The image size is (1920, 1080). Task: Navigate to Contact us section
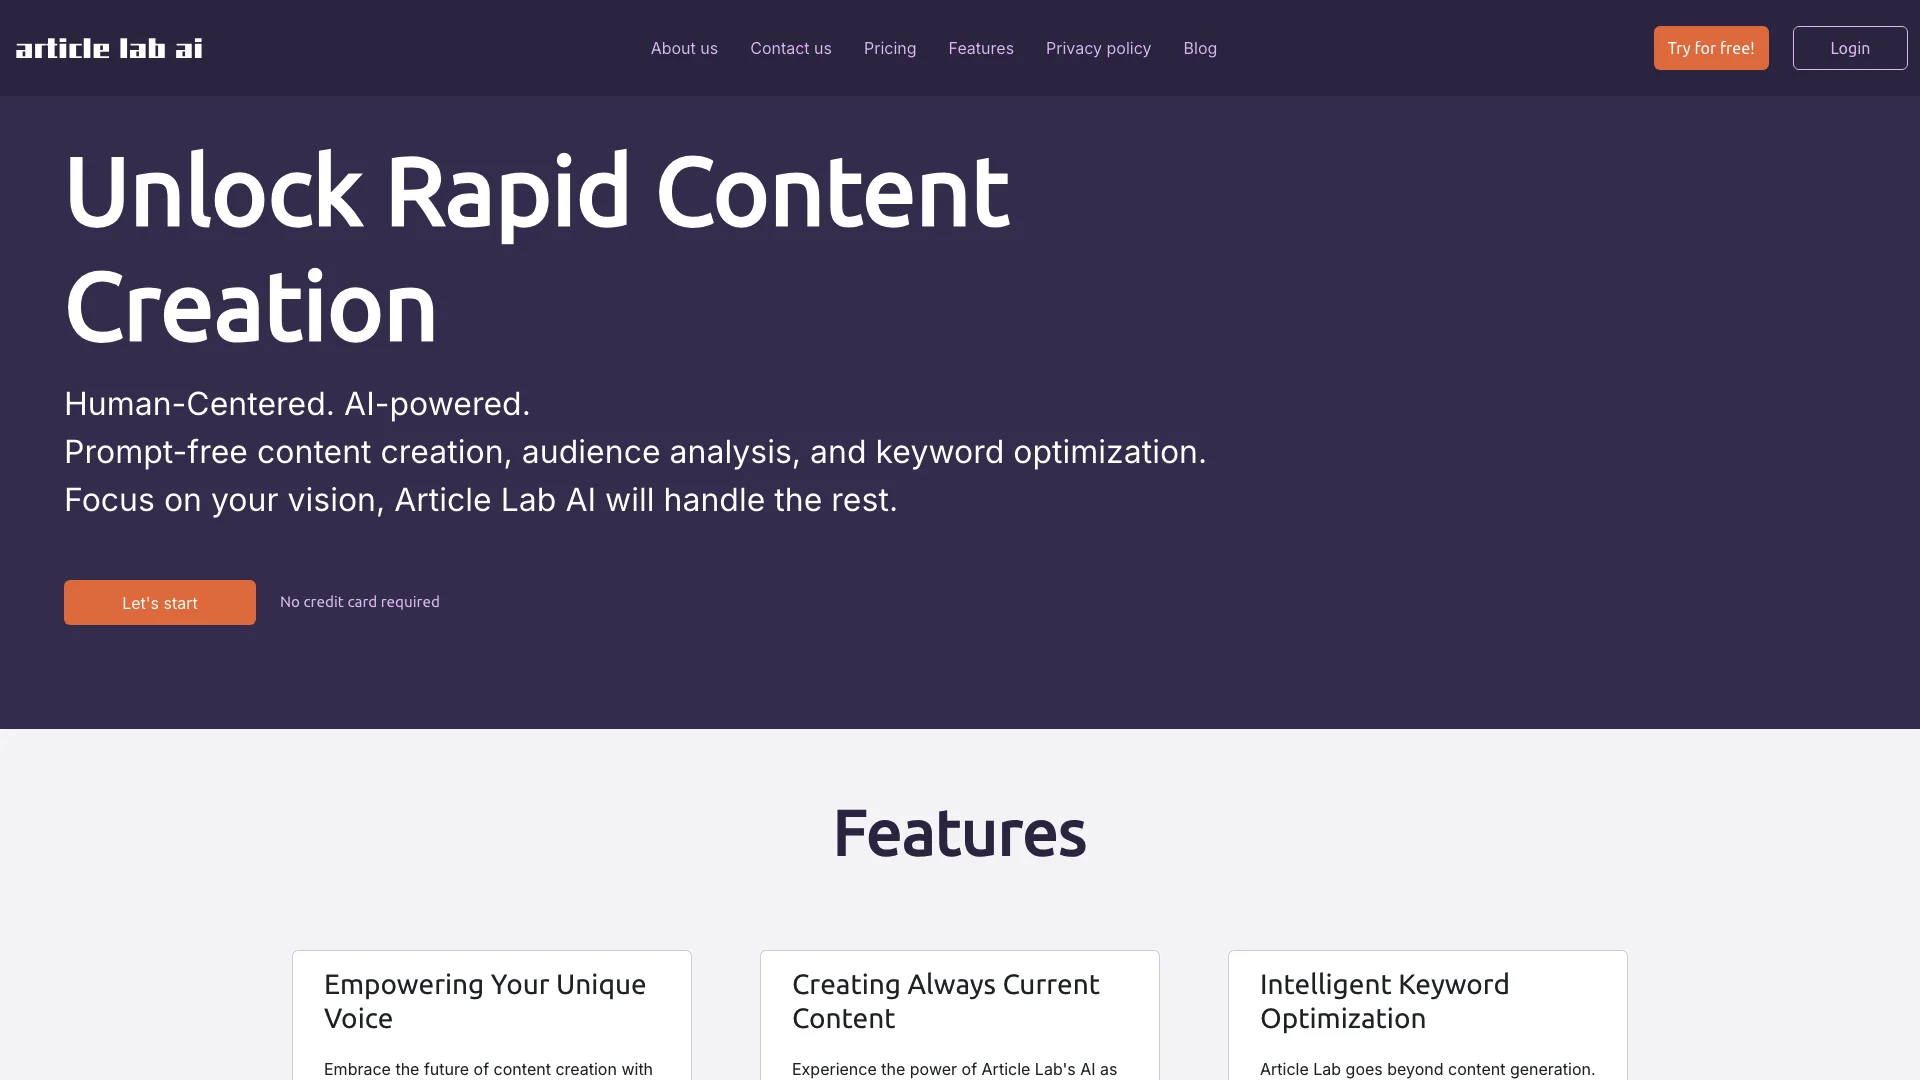point(790,47)
